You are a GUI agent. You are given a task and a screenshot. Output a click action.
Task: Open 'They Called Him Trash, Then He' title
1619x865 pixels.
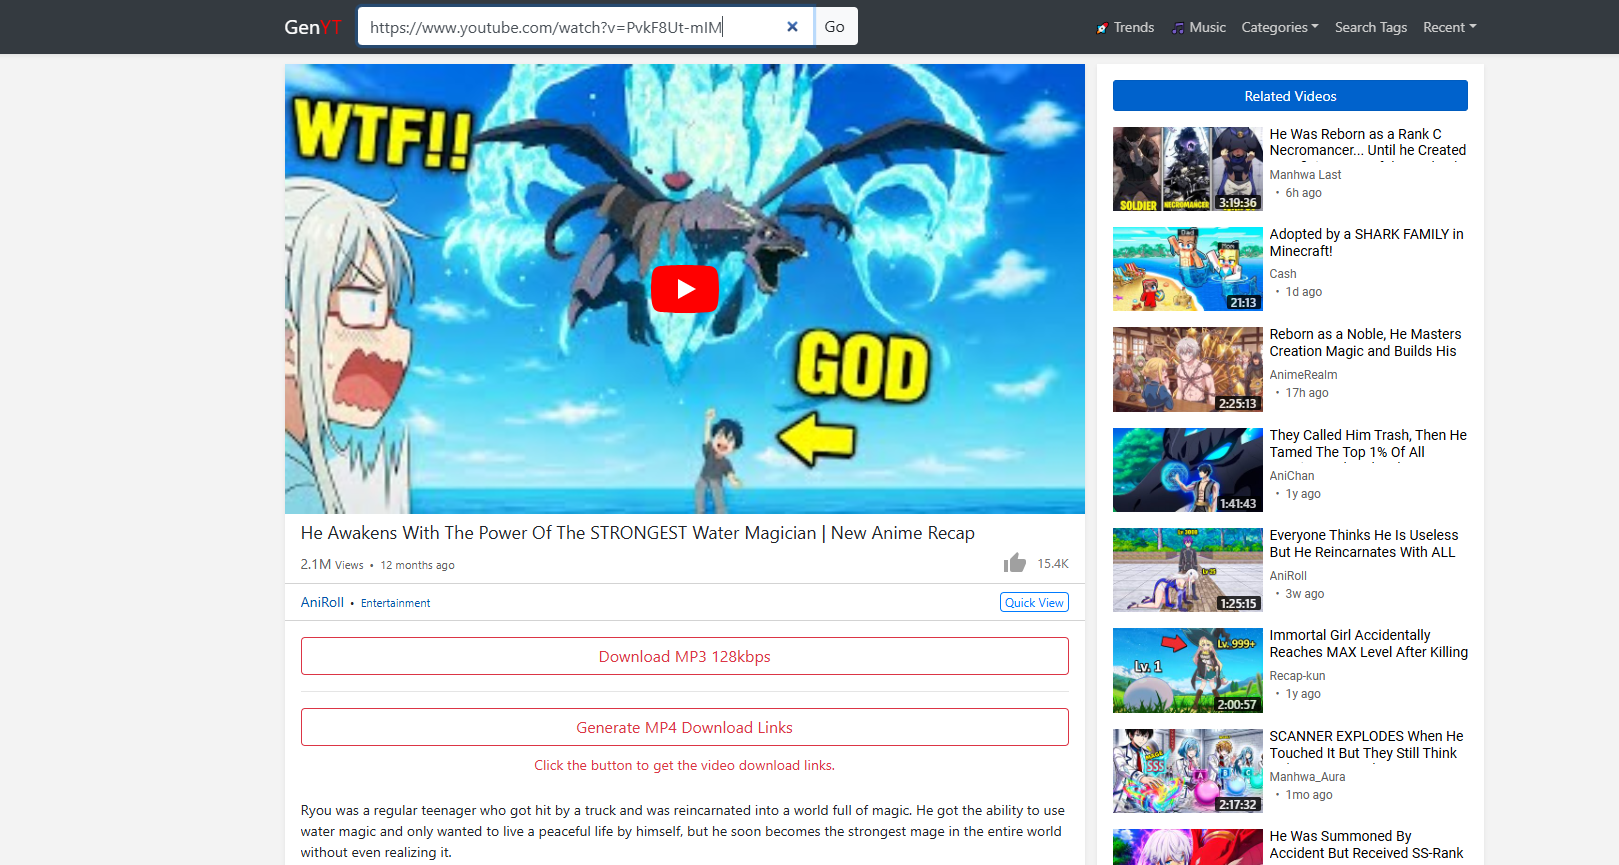[x=1368, y=443]
